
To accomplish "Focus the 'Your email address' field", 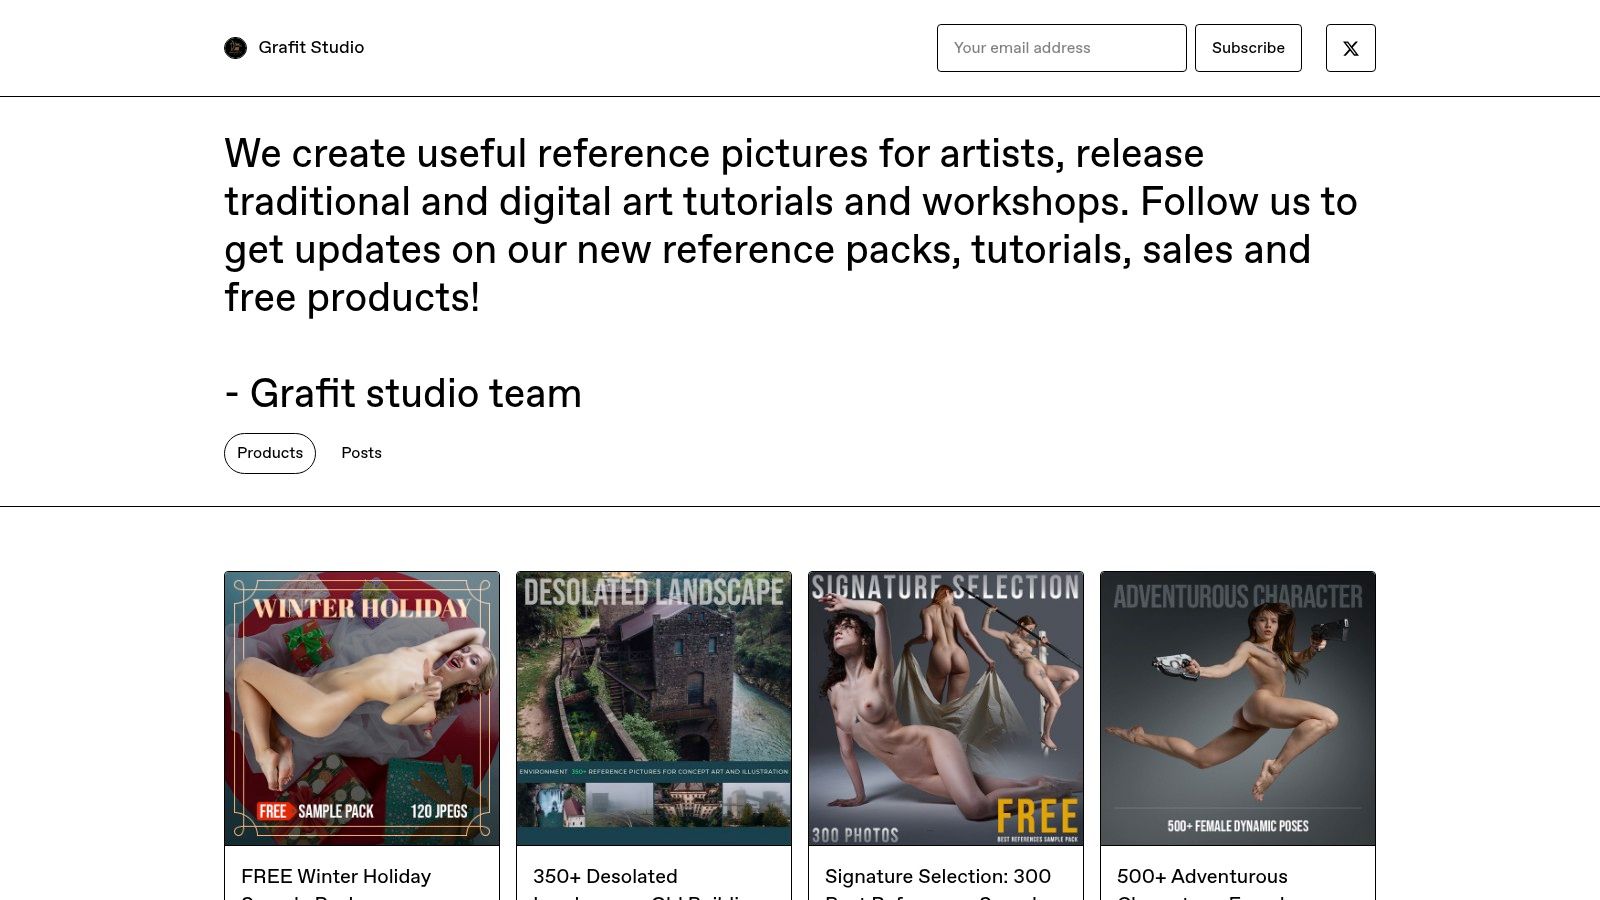I will pyautogui.click(x=1061, y=48).
